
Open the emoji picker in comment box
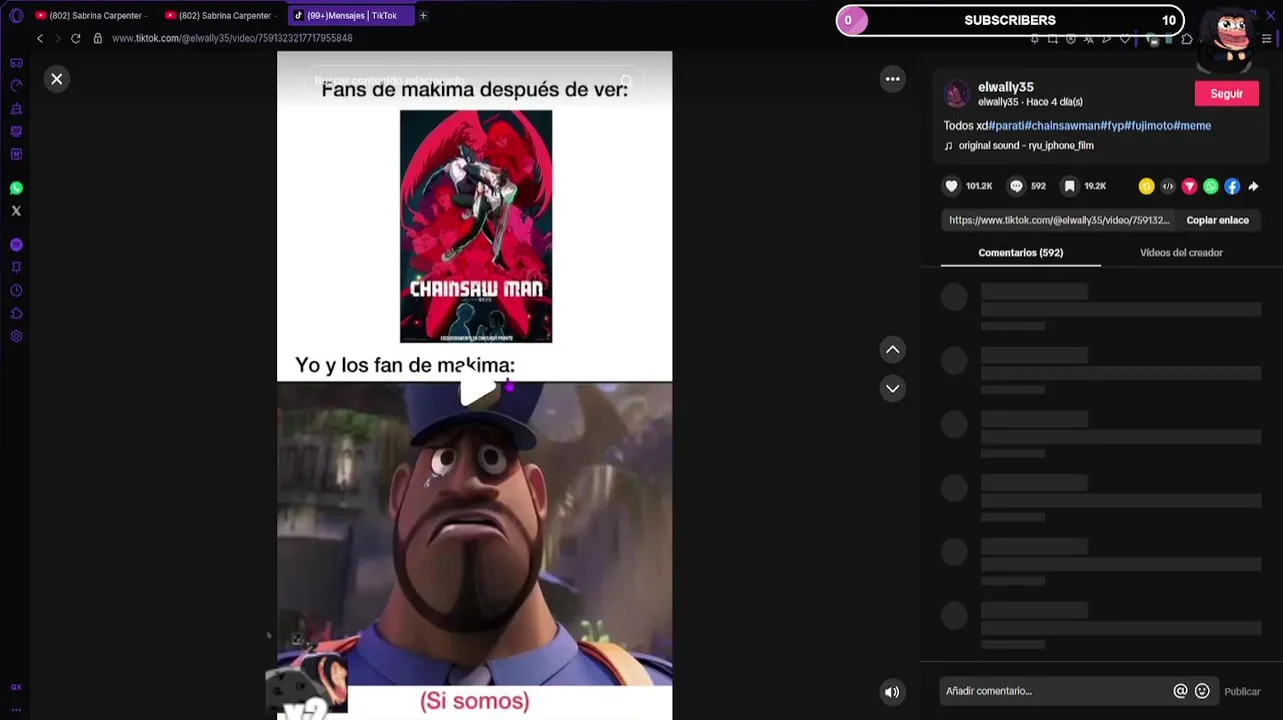[1202, 691]
